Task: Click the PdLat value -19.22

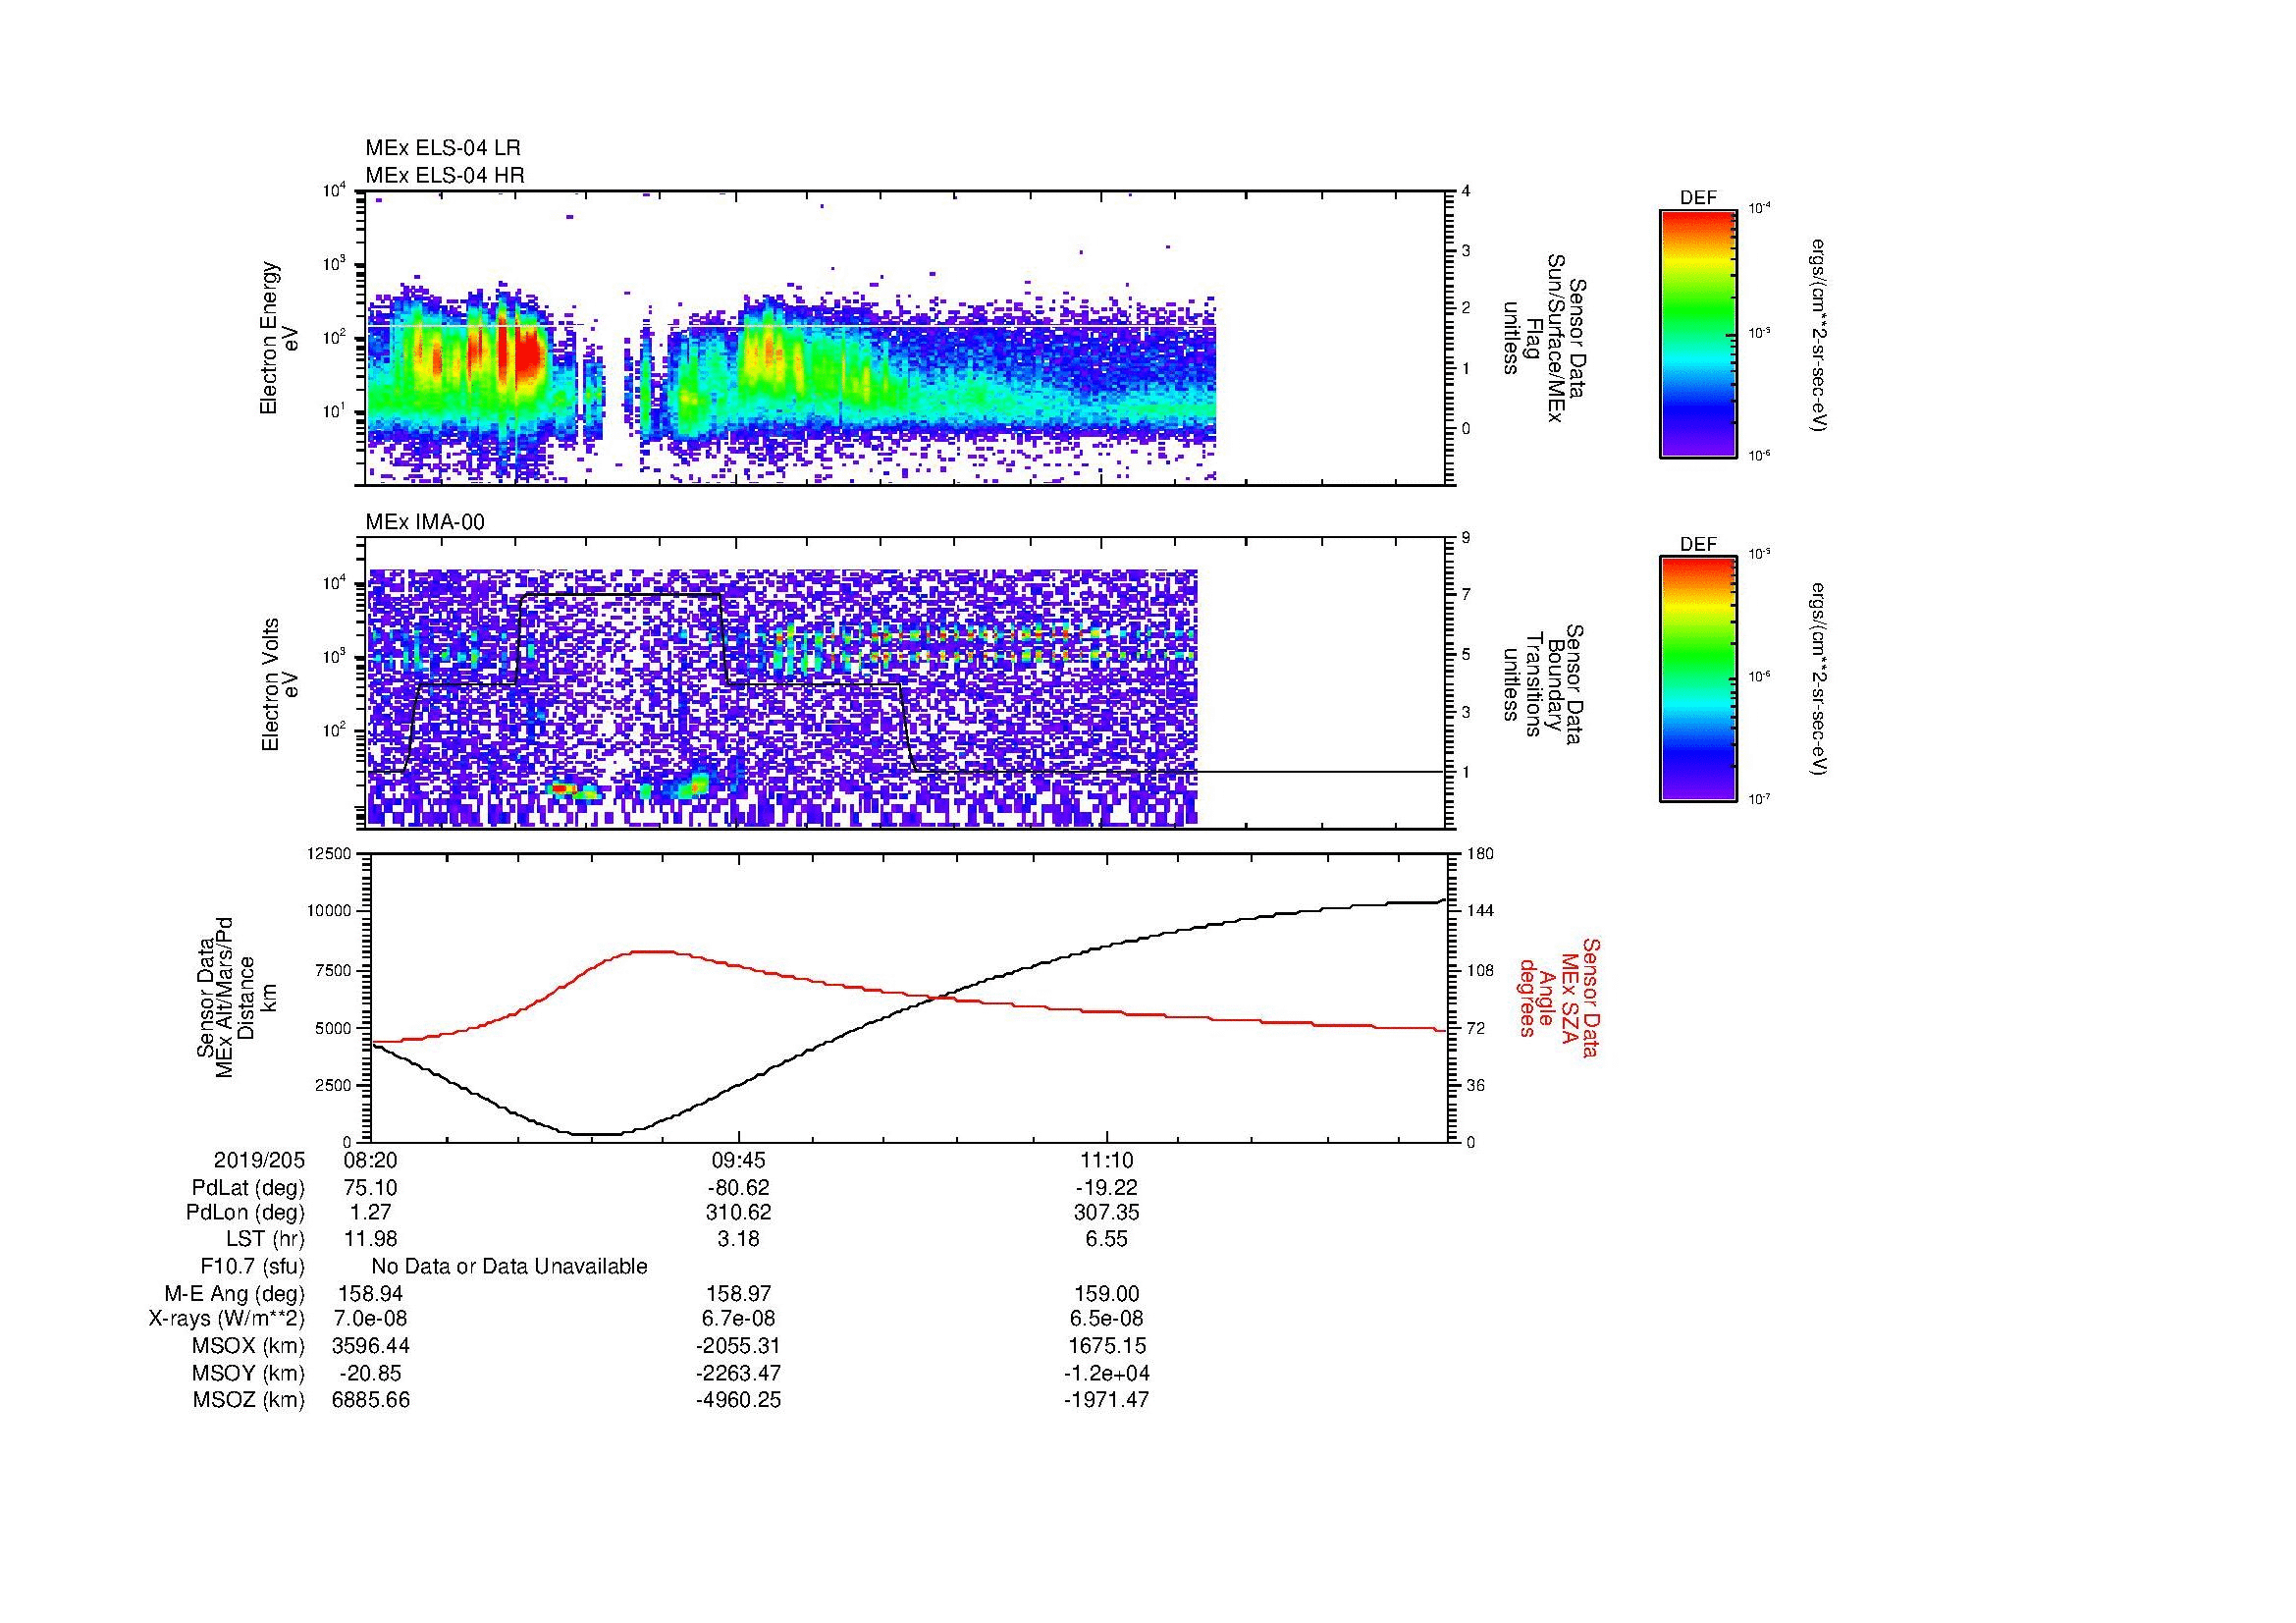Action: (1106, 1188)
